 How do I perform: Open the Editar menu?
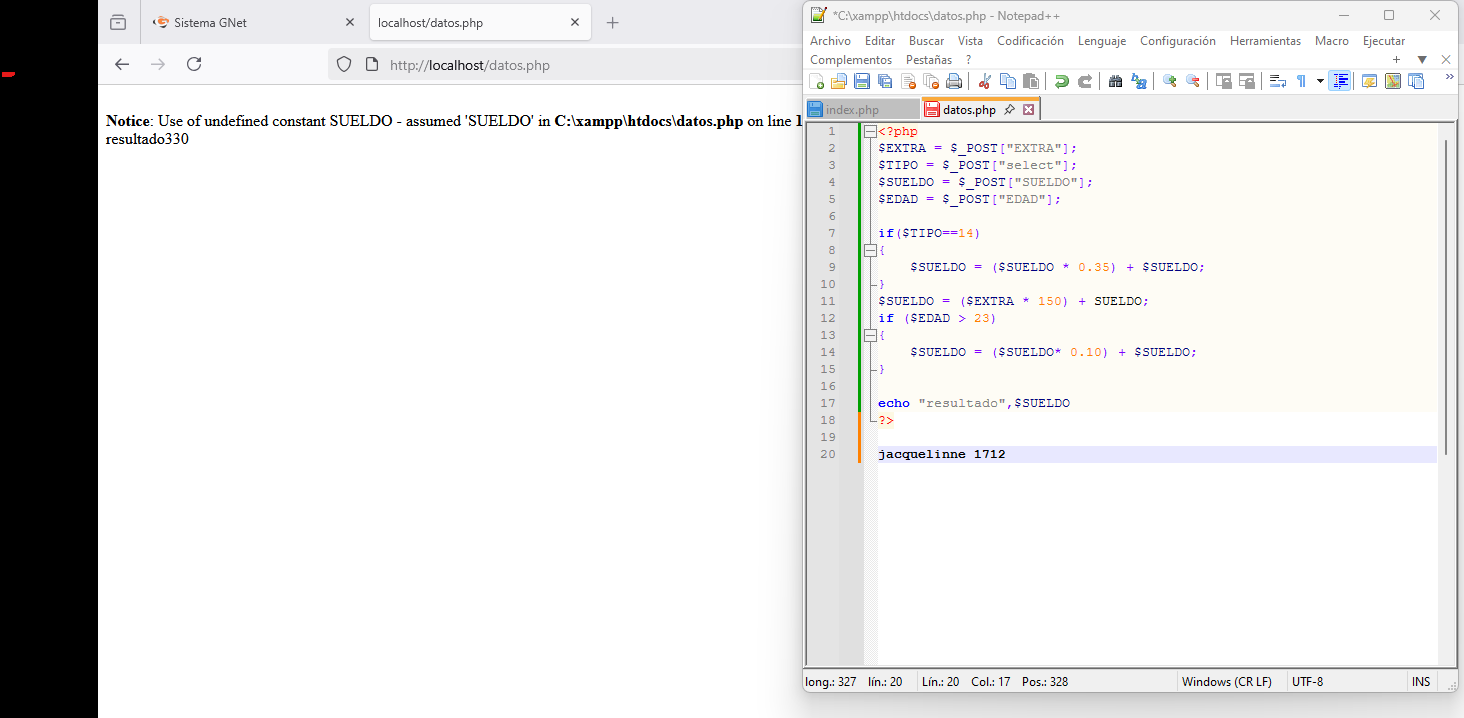pos(880,41)
